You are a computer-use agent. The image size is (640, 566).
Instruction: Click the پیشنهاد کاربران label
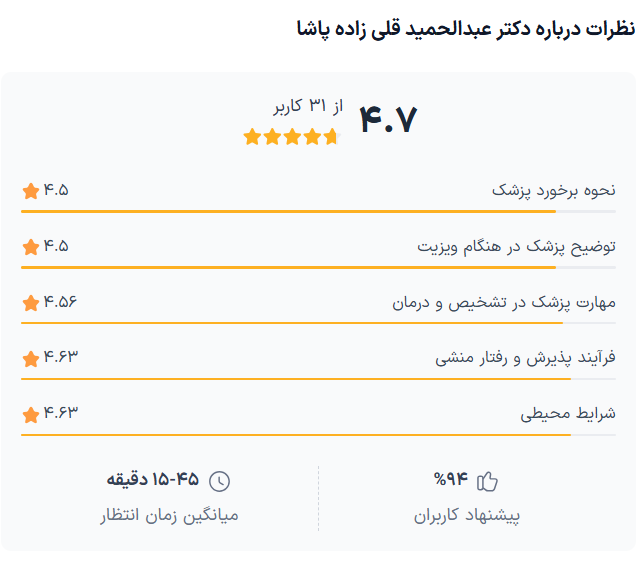467,516
